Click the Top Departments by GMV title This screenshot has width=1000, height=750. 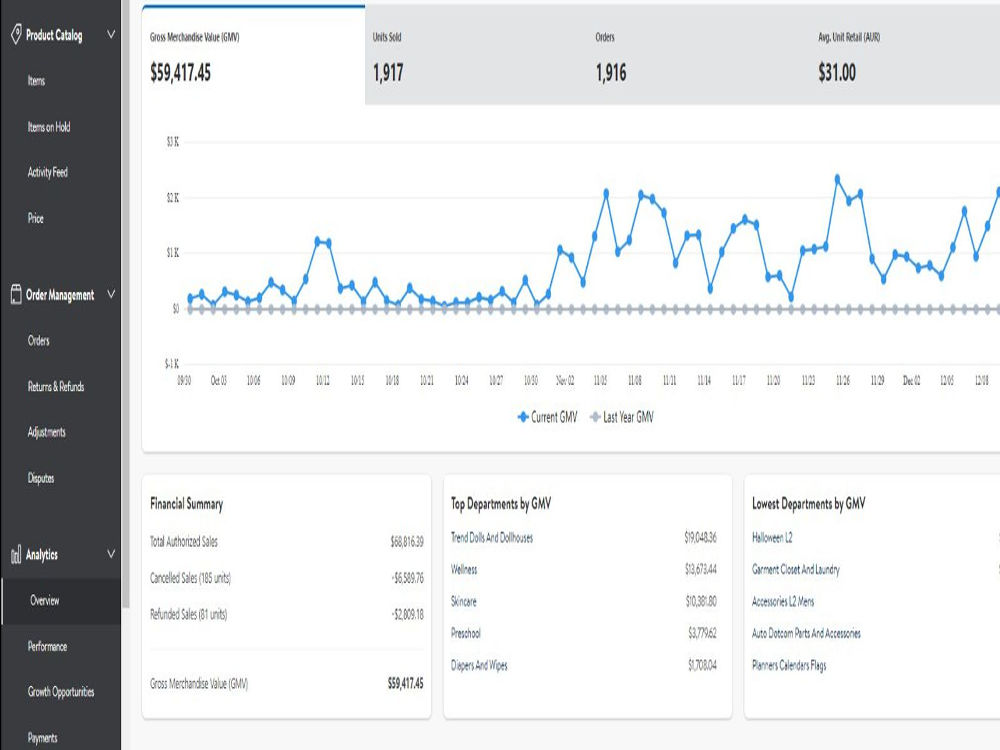click(501, 504)
